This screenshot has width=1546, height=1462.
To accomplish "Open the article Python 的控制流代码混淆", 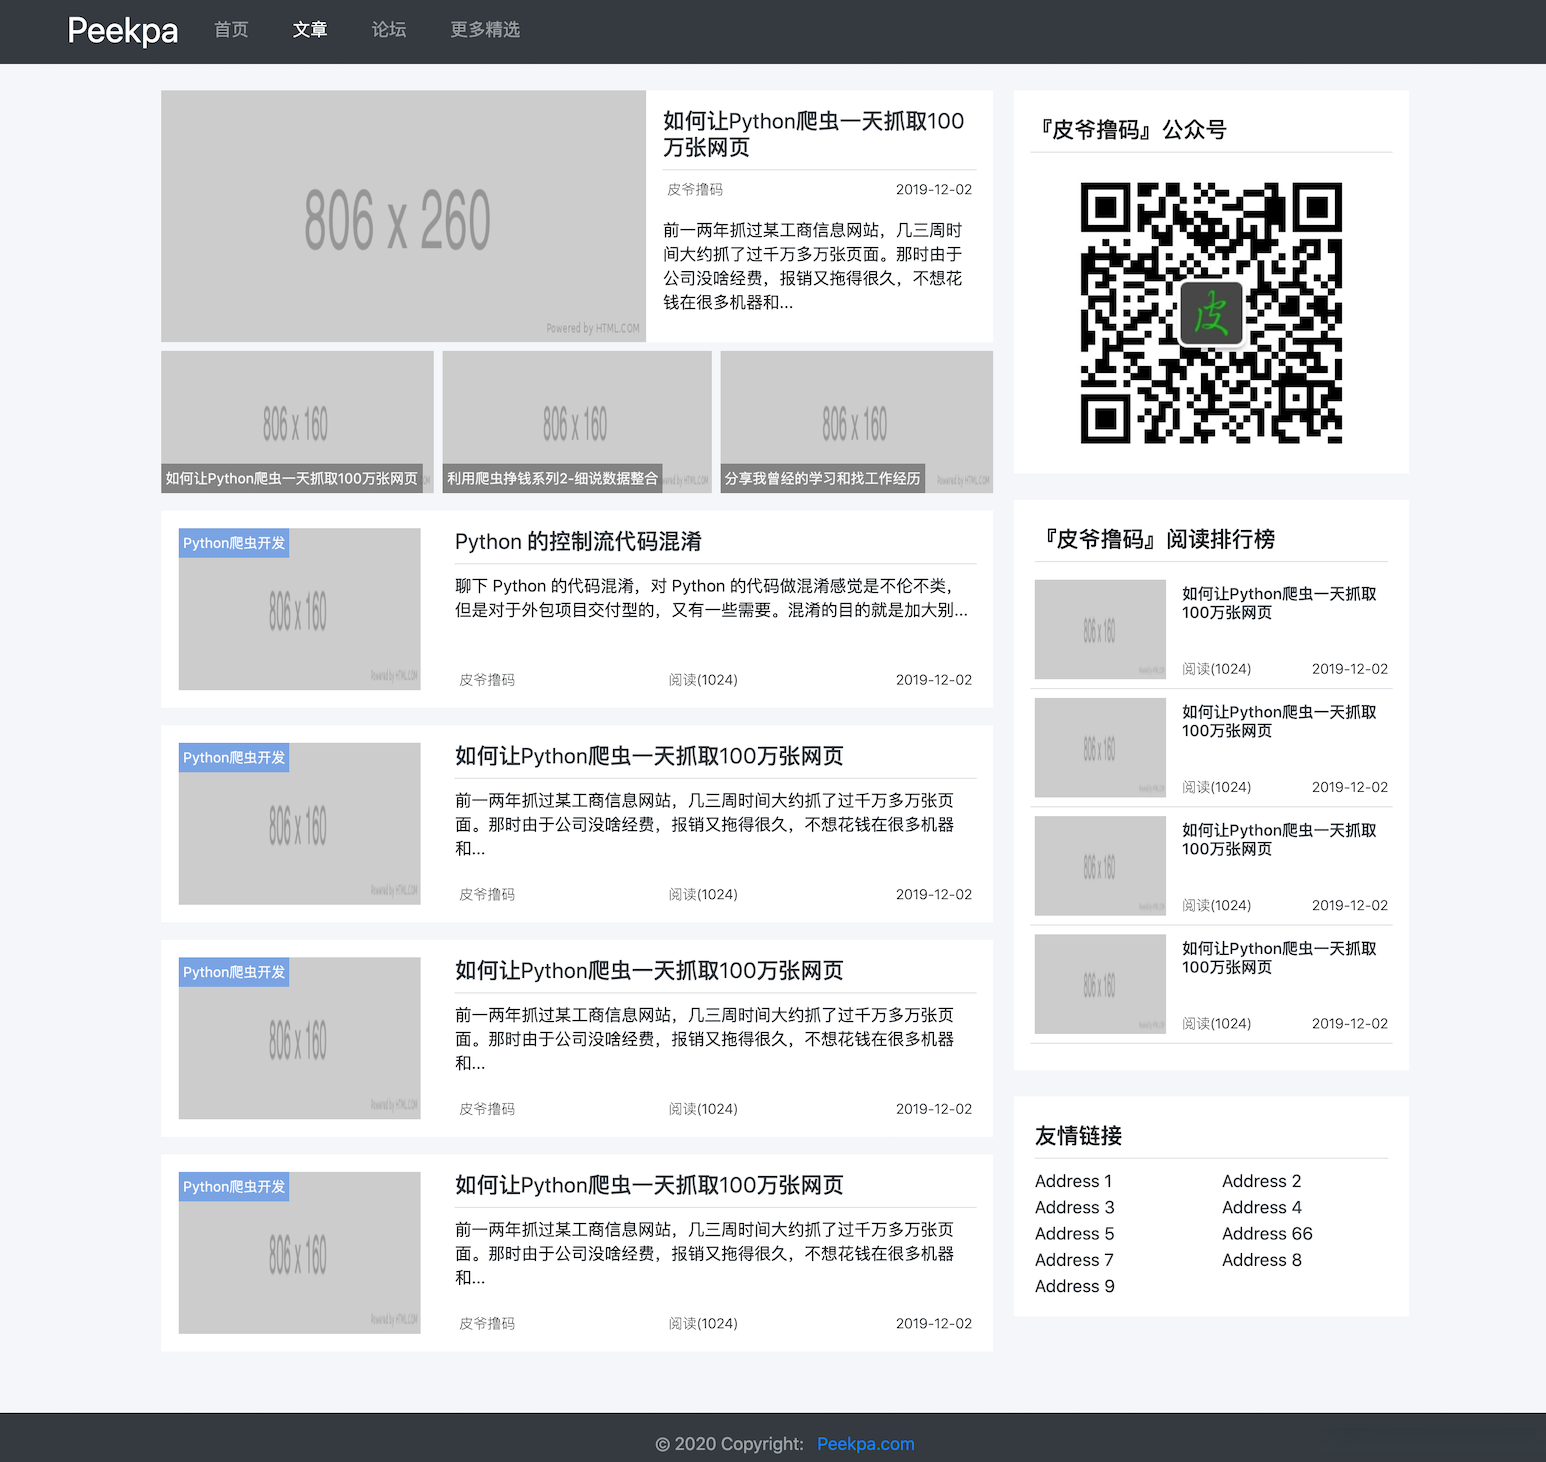I will pos(578,541).
